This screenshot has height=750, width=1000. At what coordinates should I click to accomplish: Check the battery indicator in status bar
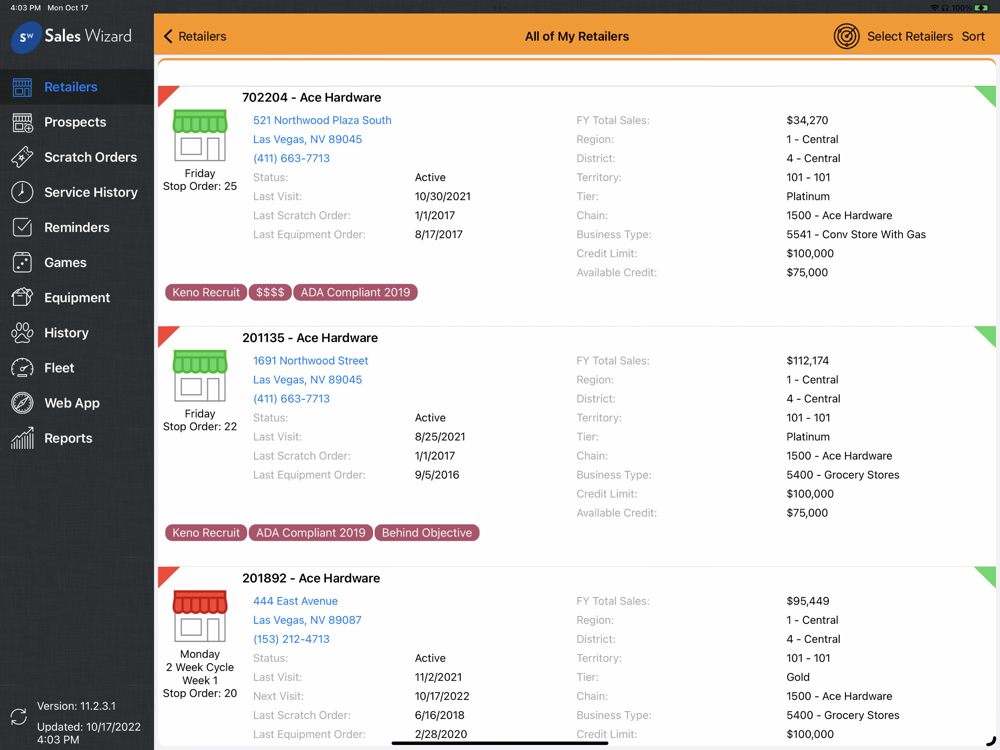[x=982, y=8]
